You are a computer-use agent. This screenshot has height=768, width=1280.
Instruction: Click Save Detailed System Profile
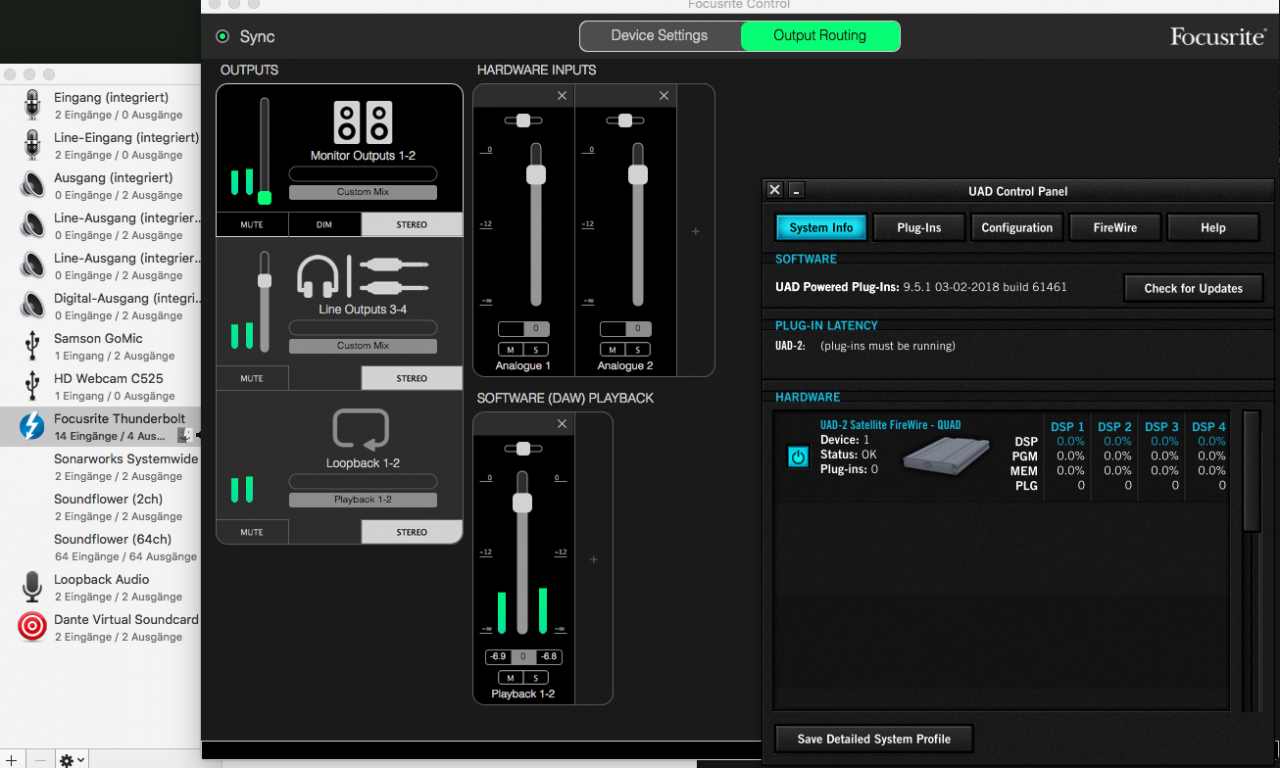tap(874, 739)
